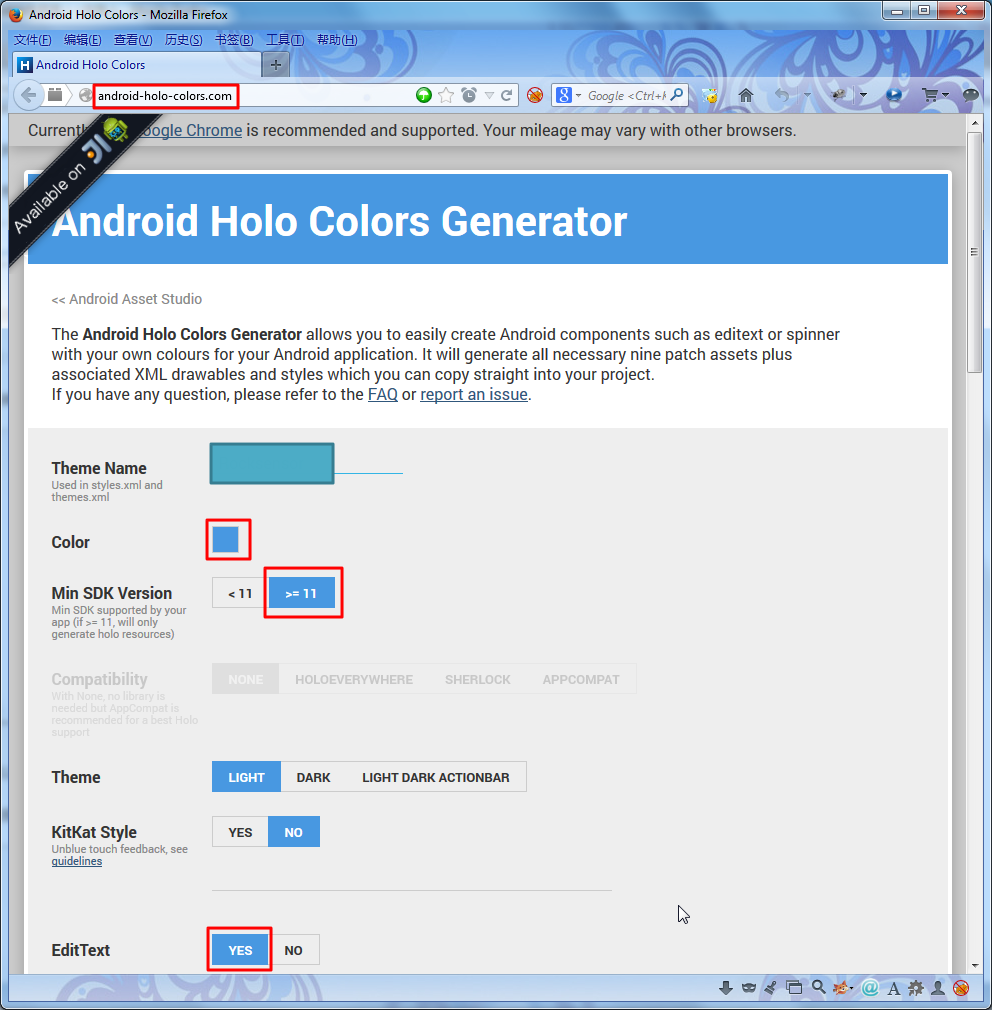Go to the home page with the house icon
The width and height of the screenshot is (992, 1010).
coord(746,95)
